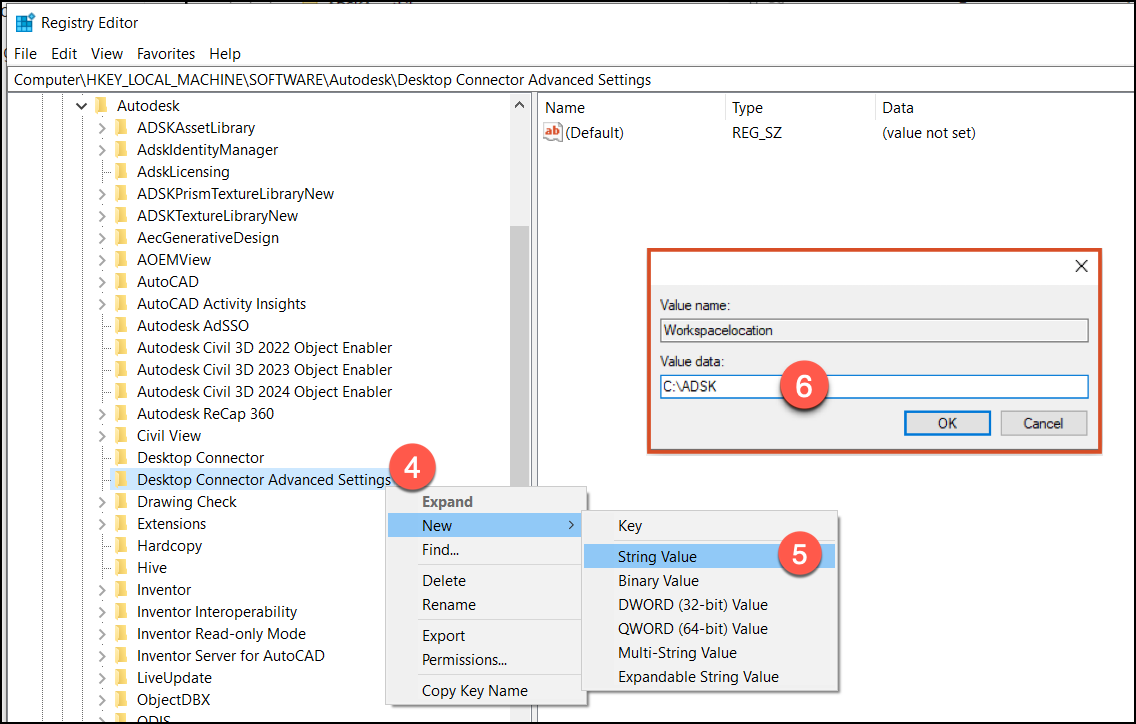Select the Hardcopy key
The height and width of the screenshot is (724, 1136).
[x=170, y=546]
